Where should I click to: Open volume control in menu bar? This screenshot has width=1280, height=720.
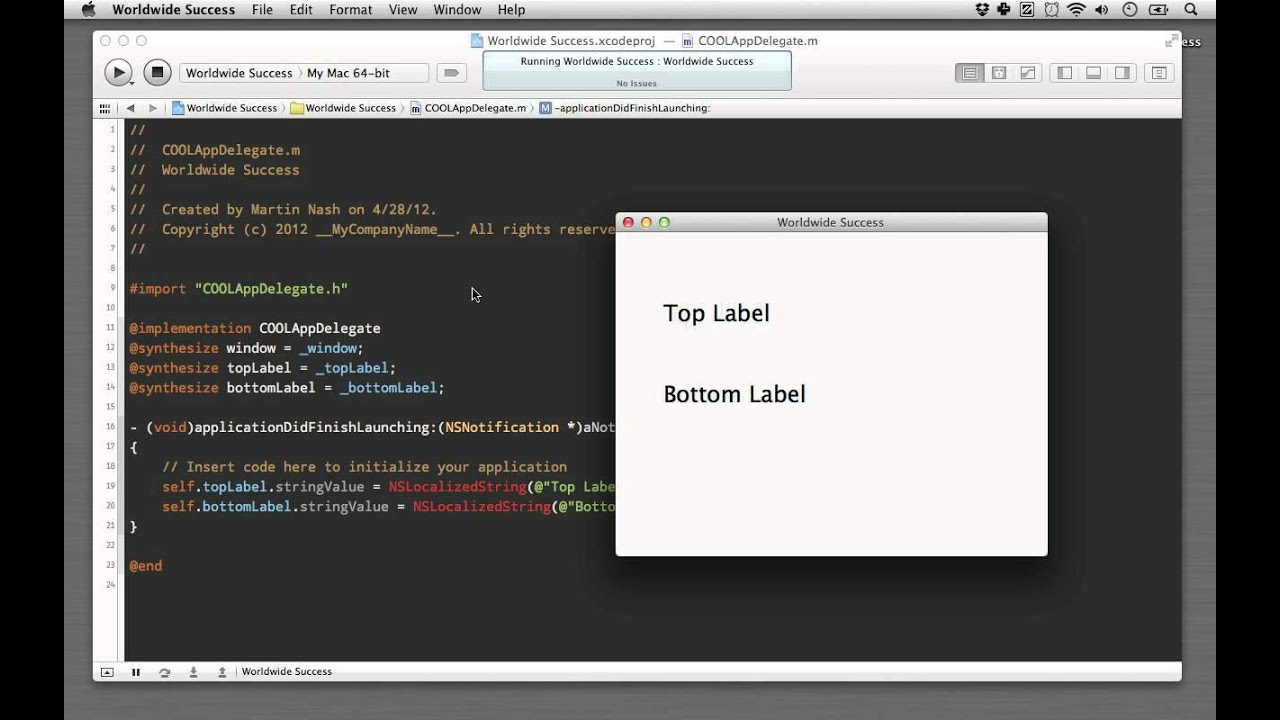point(1103,9)
